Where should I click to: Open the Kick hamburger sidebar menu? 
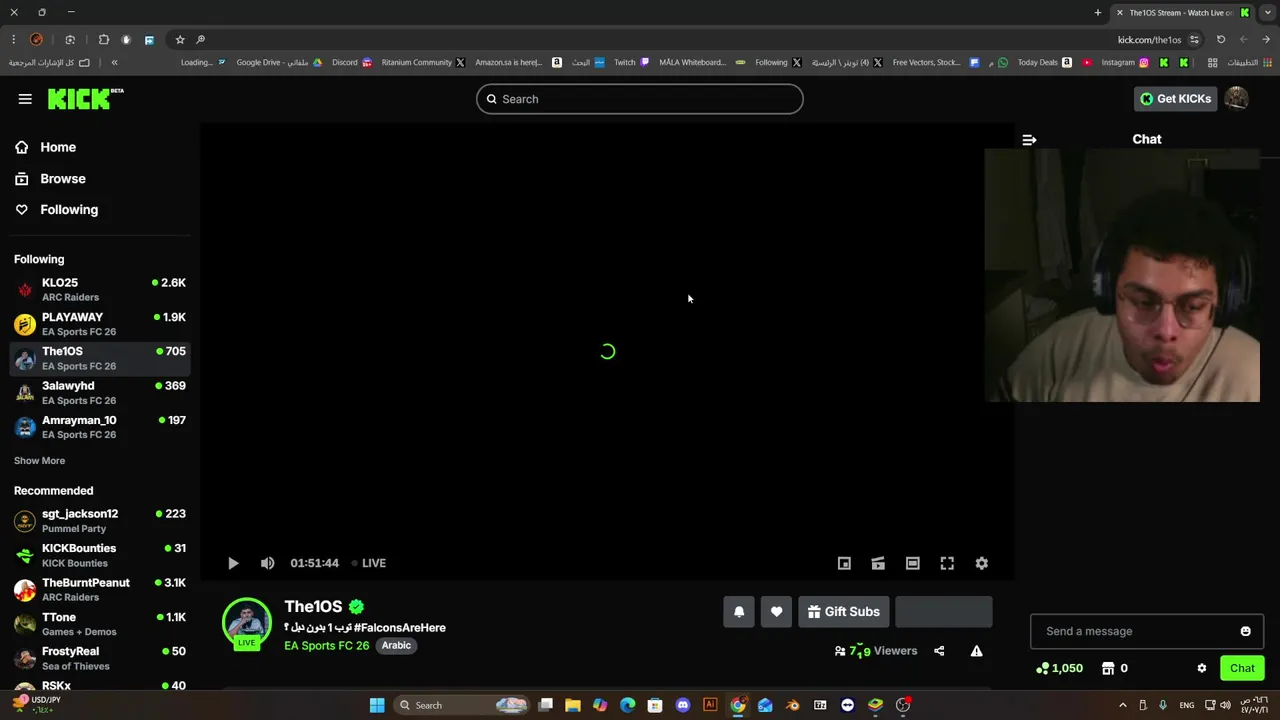pyautogui.click(x=25, y=99)
